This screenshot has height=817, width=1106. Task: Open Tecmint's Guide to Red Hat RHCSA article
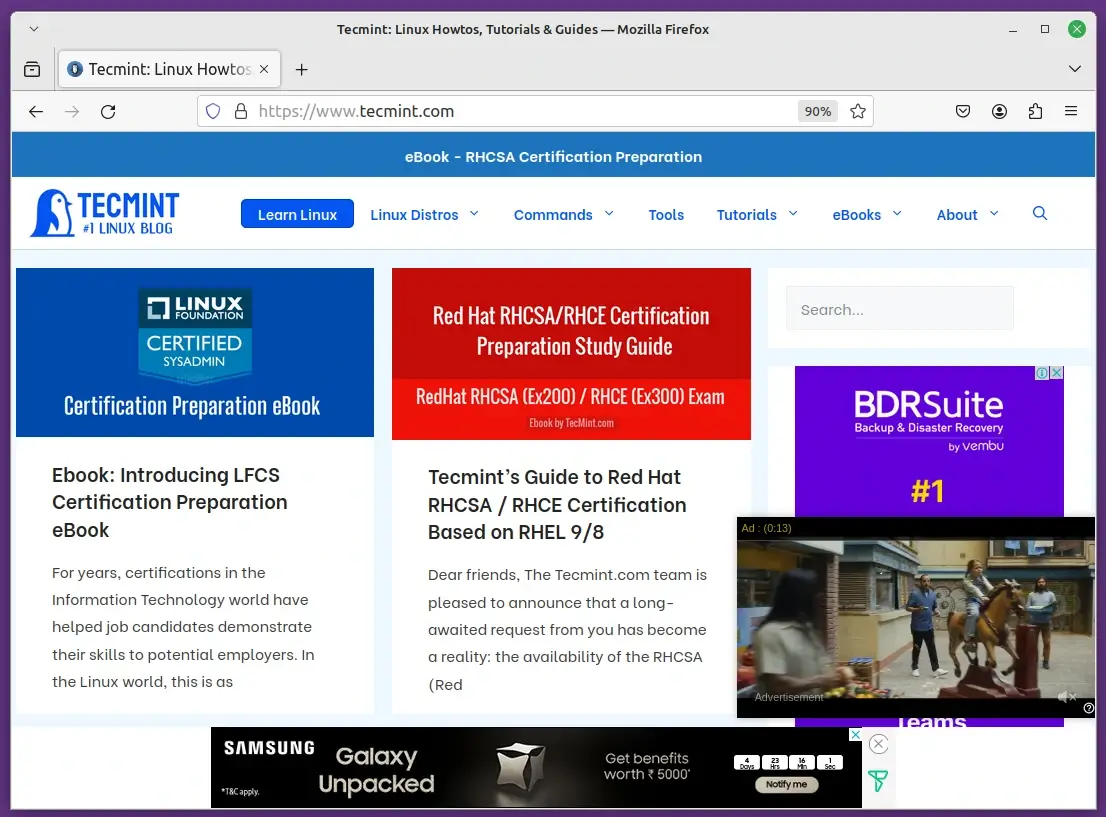click(x=557, y=504)
